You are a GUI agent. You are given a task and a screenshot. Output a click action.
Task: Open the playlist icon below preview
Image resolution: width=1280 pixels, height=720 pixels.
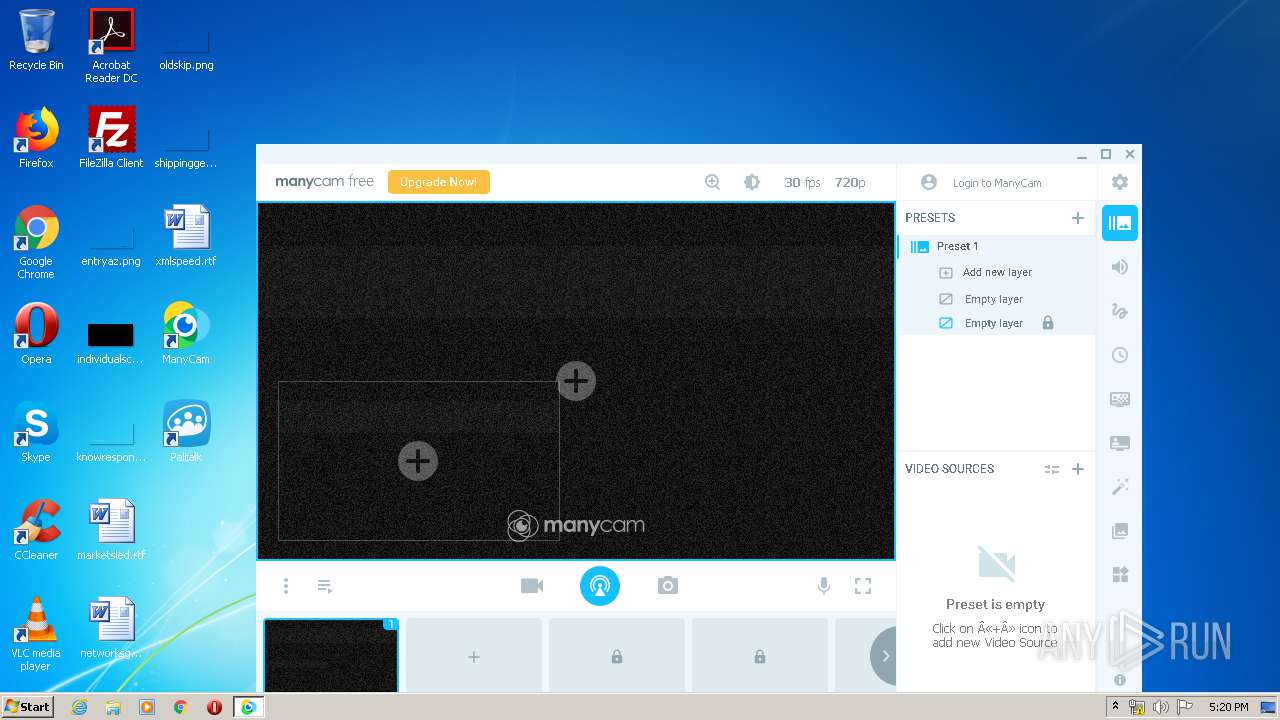click(325, 586)
